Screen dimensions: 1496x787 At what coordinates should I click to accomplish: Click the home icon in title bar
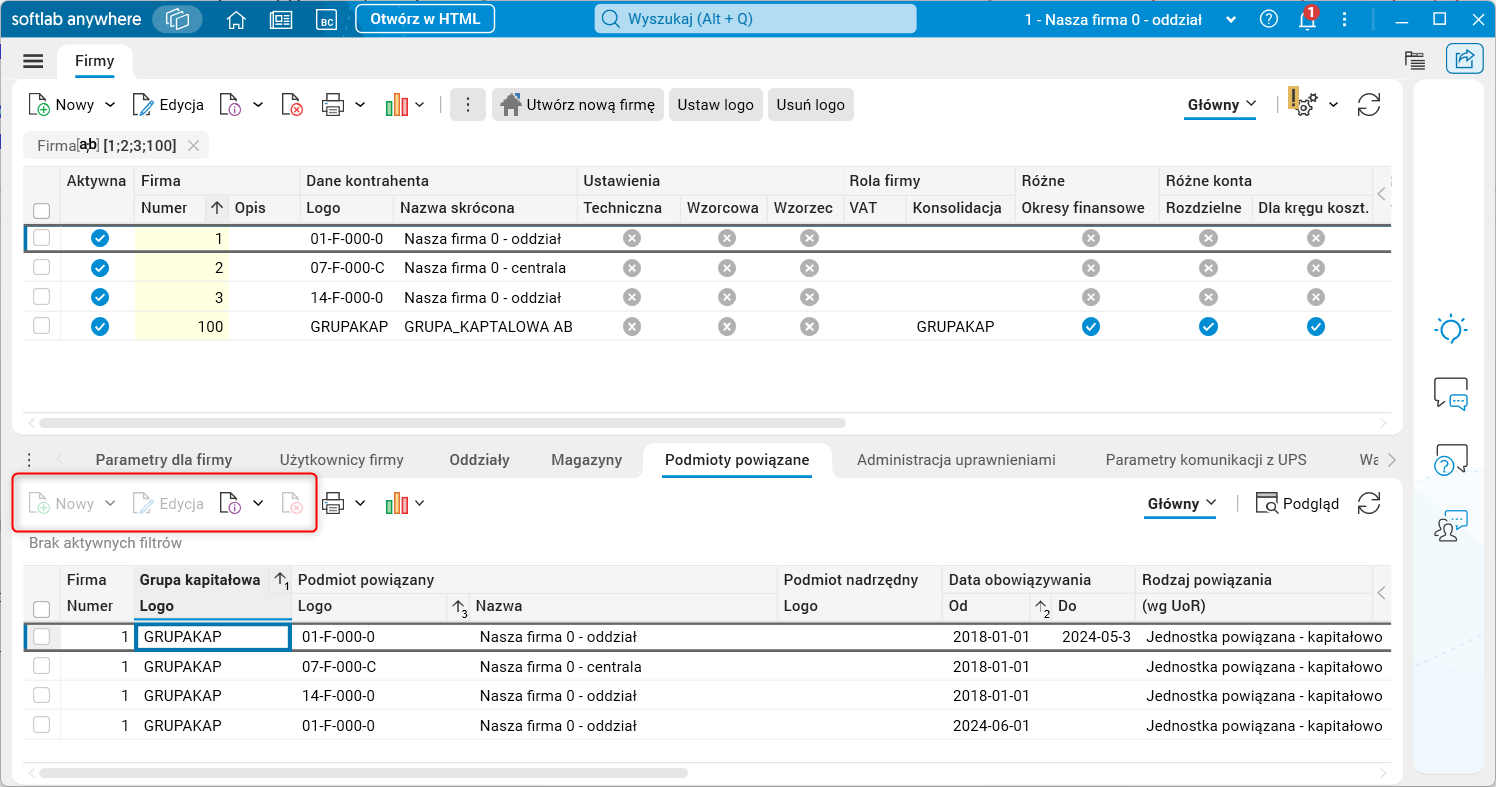[236, 19]
